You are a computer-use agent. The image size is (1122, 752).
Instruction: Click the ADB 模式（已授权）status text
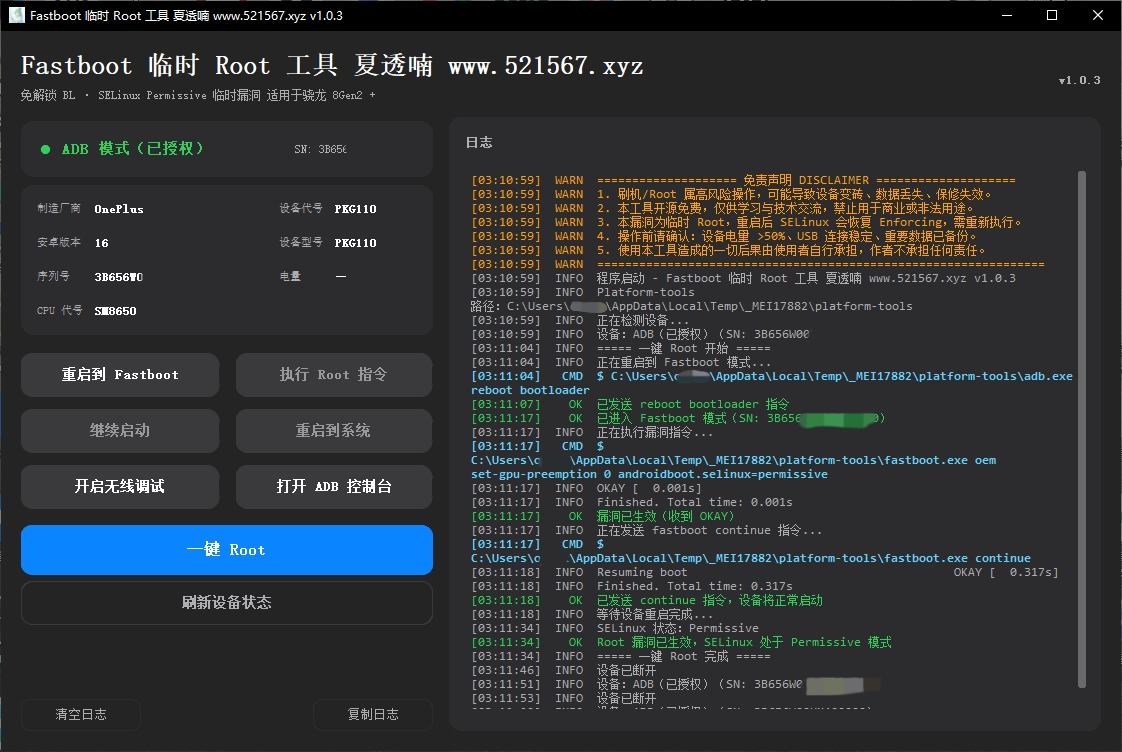coord(132,149)
